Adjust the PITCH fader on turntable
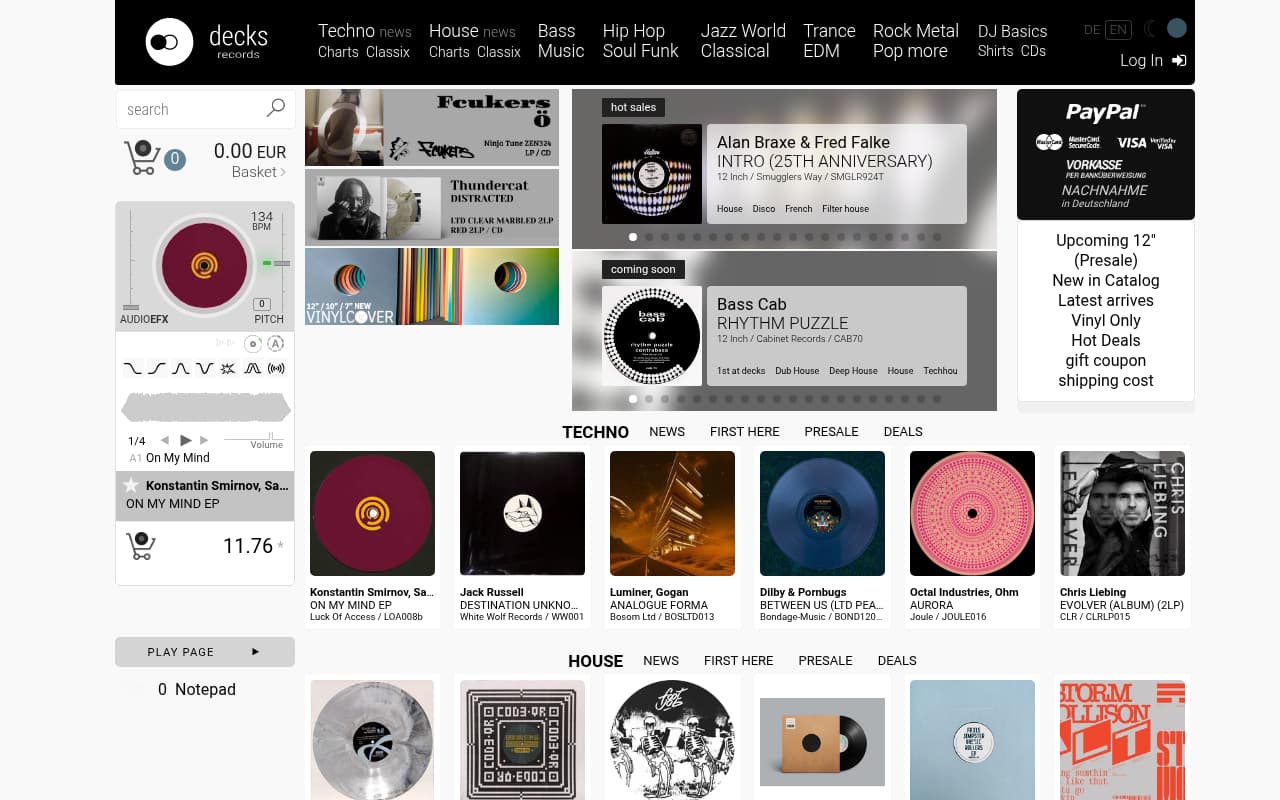1280x800 pixels. pos(282,263)
